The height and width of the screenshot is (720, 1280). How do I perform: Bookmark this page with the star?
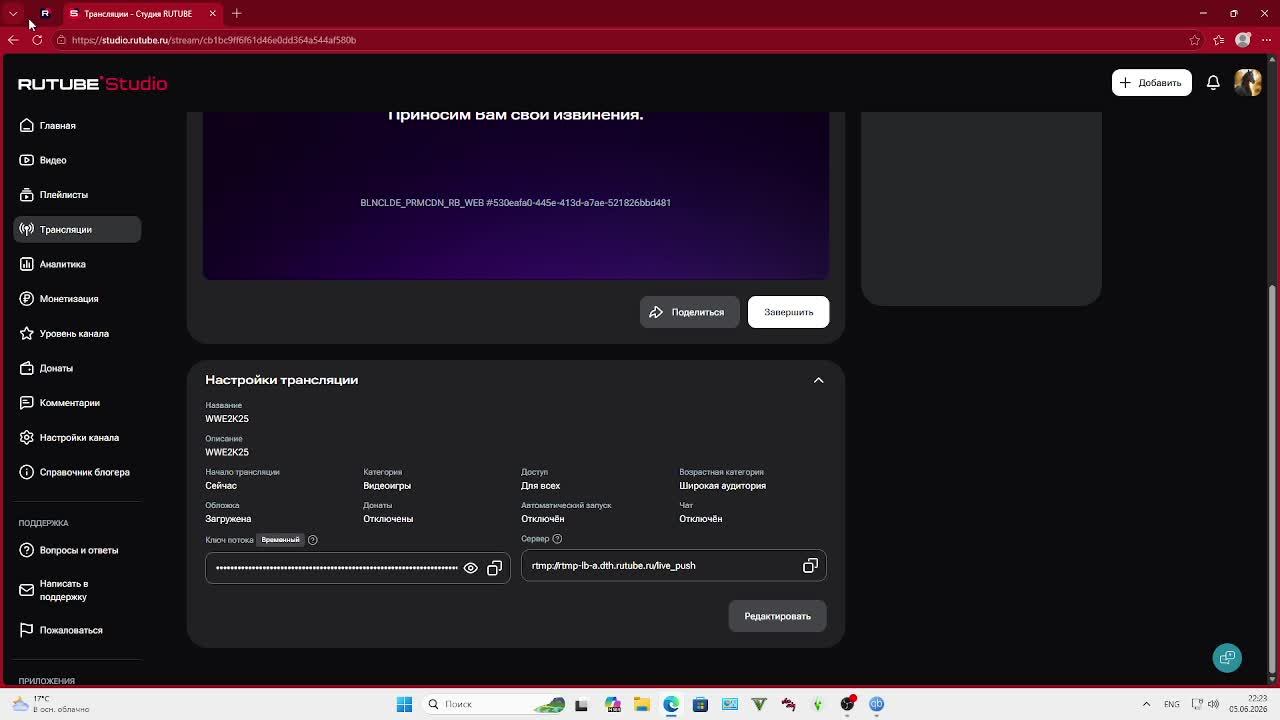point(1195,40)
